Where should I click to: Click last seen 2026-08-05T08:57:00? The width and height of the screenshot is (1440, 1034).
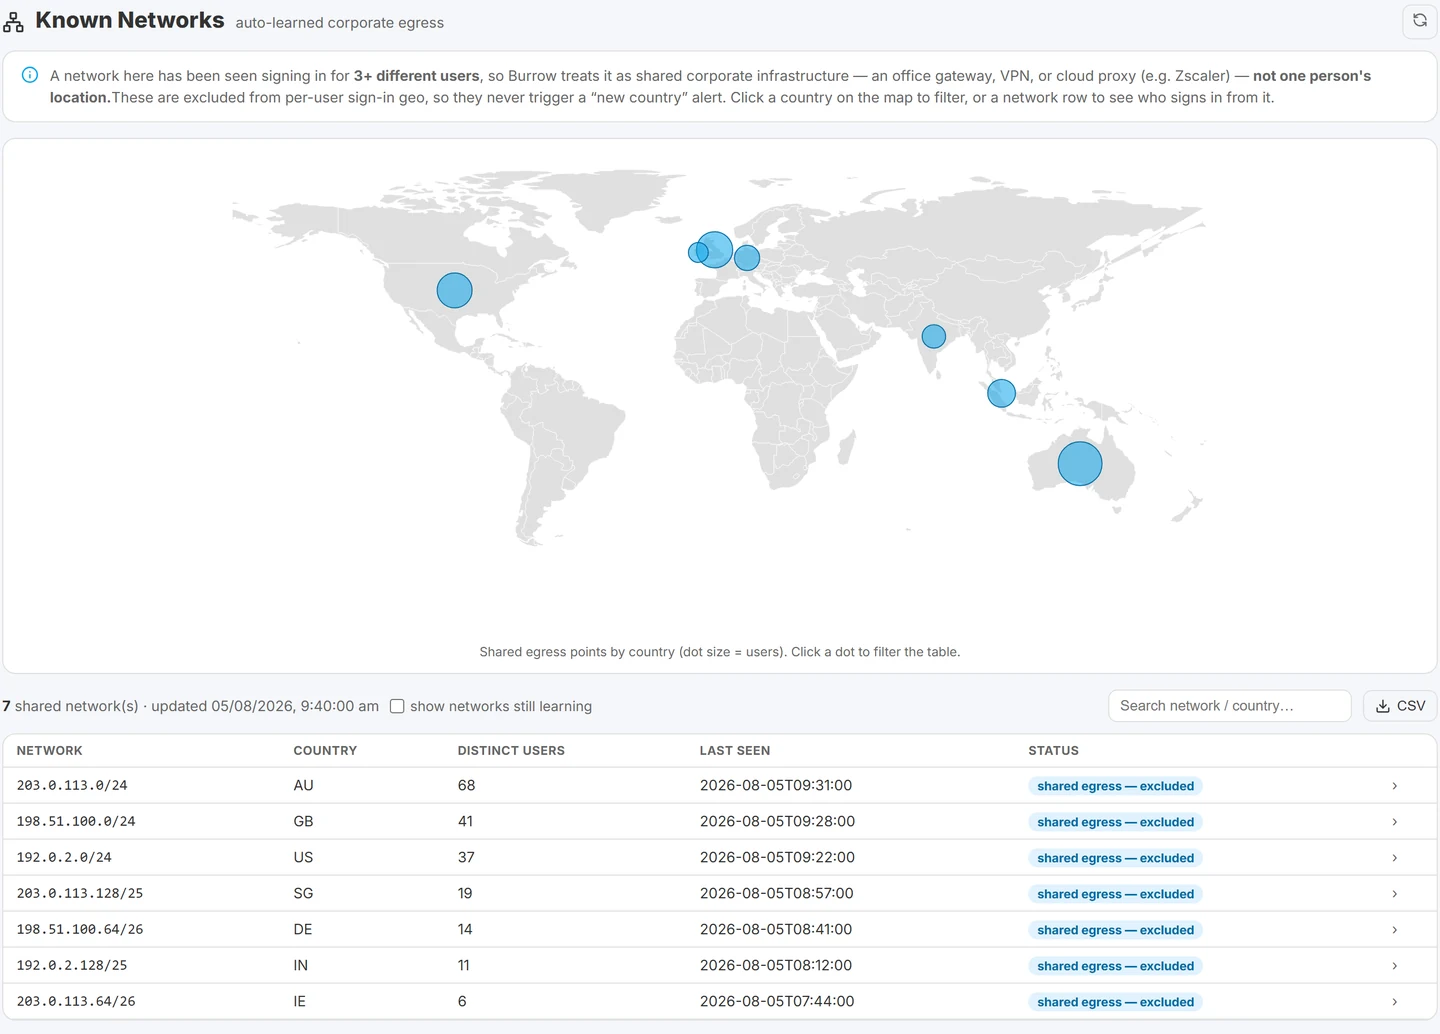pos(777,894)
